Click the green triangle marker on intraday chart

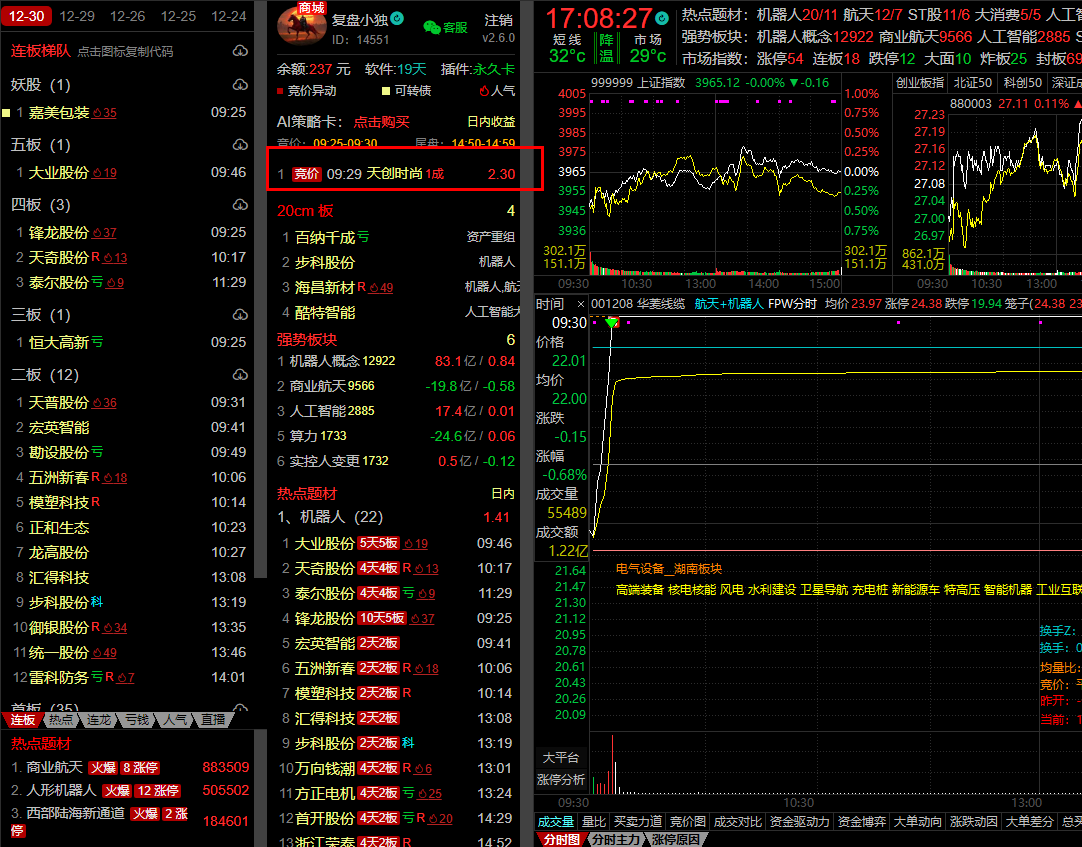(612, 322)
